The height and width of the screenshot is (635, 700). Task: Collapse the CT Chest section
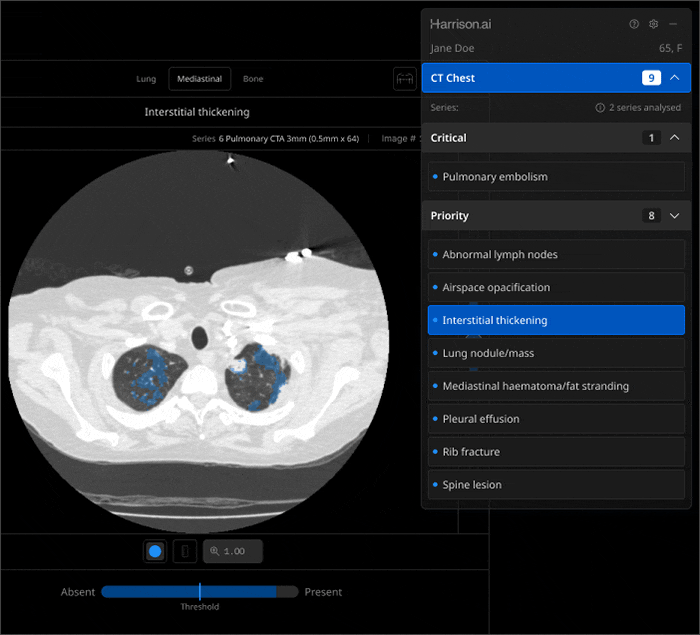(x=675, y=78)
